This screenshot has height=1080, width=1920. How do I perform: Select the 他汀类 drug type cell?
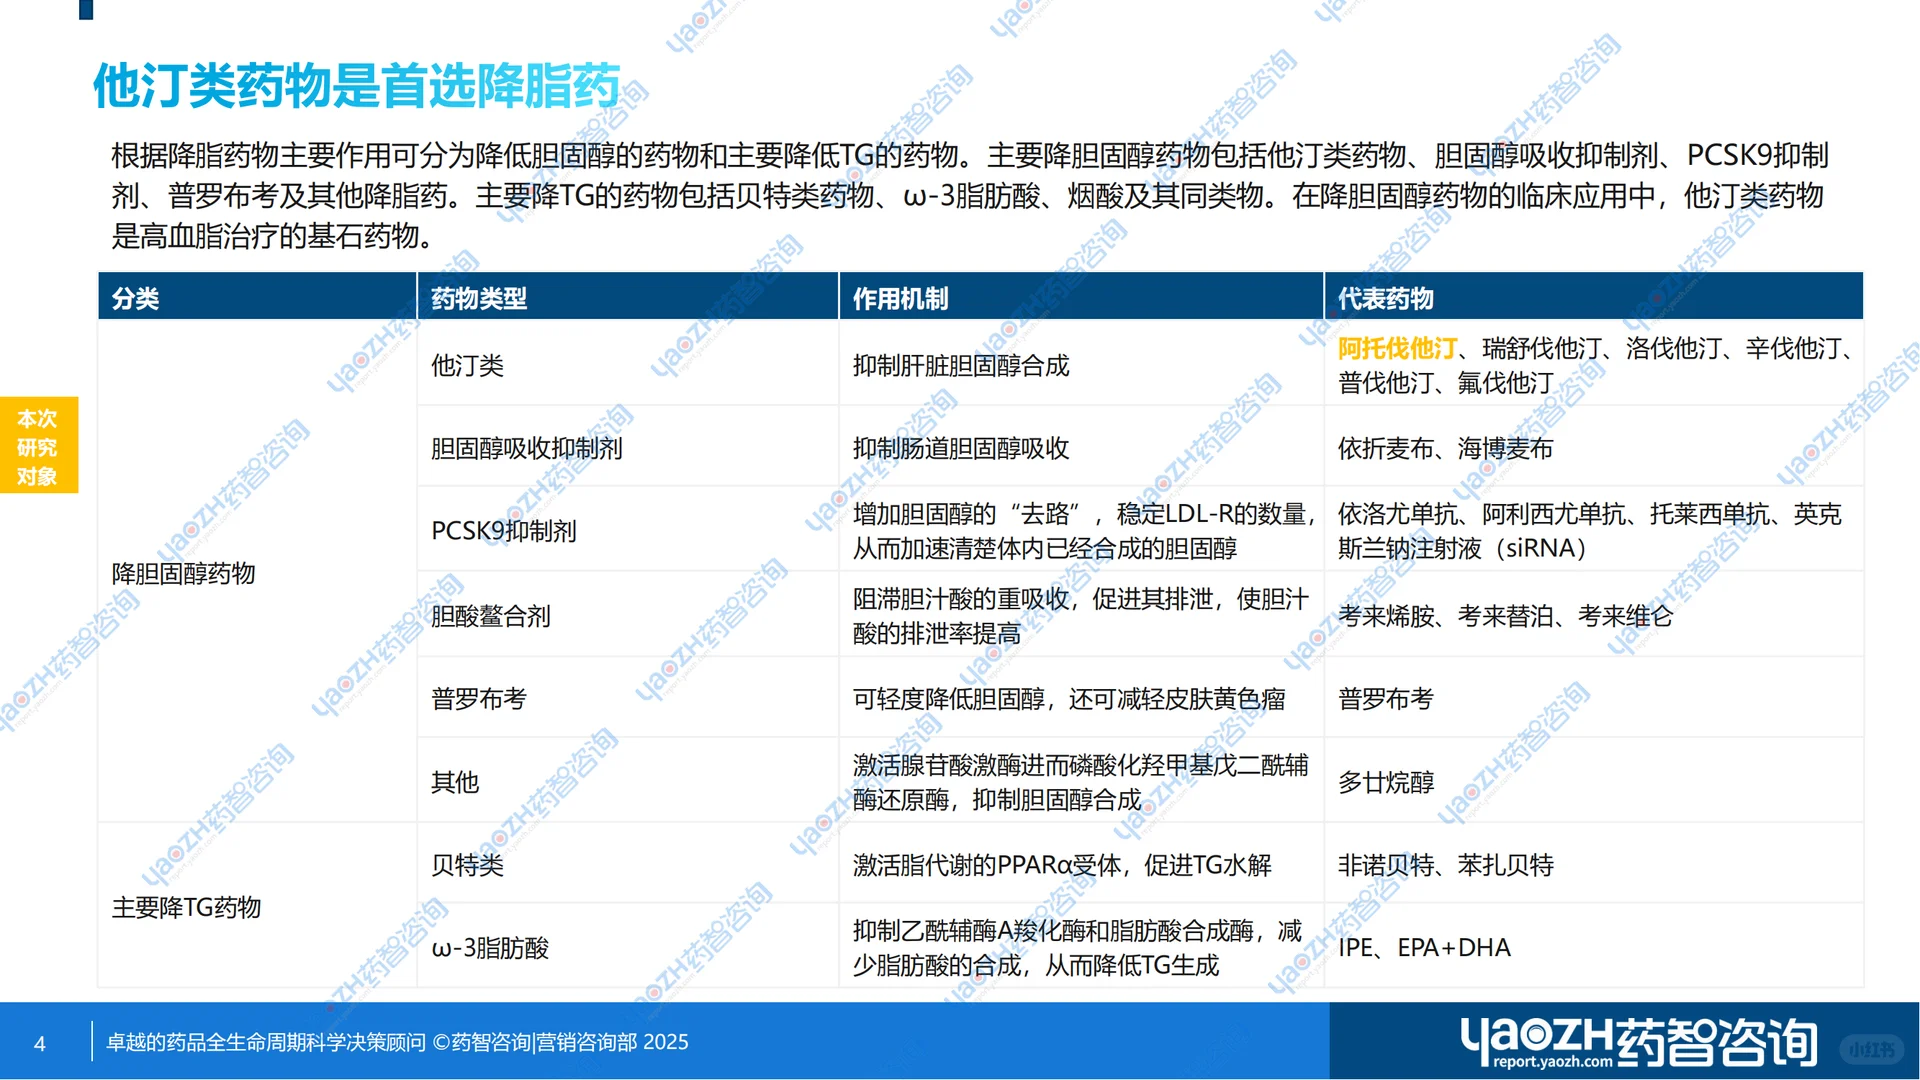[x=627, y=365]
